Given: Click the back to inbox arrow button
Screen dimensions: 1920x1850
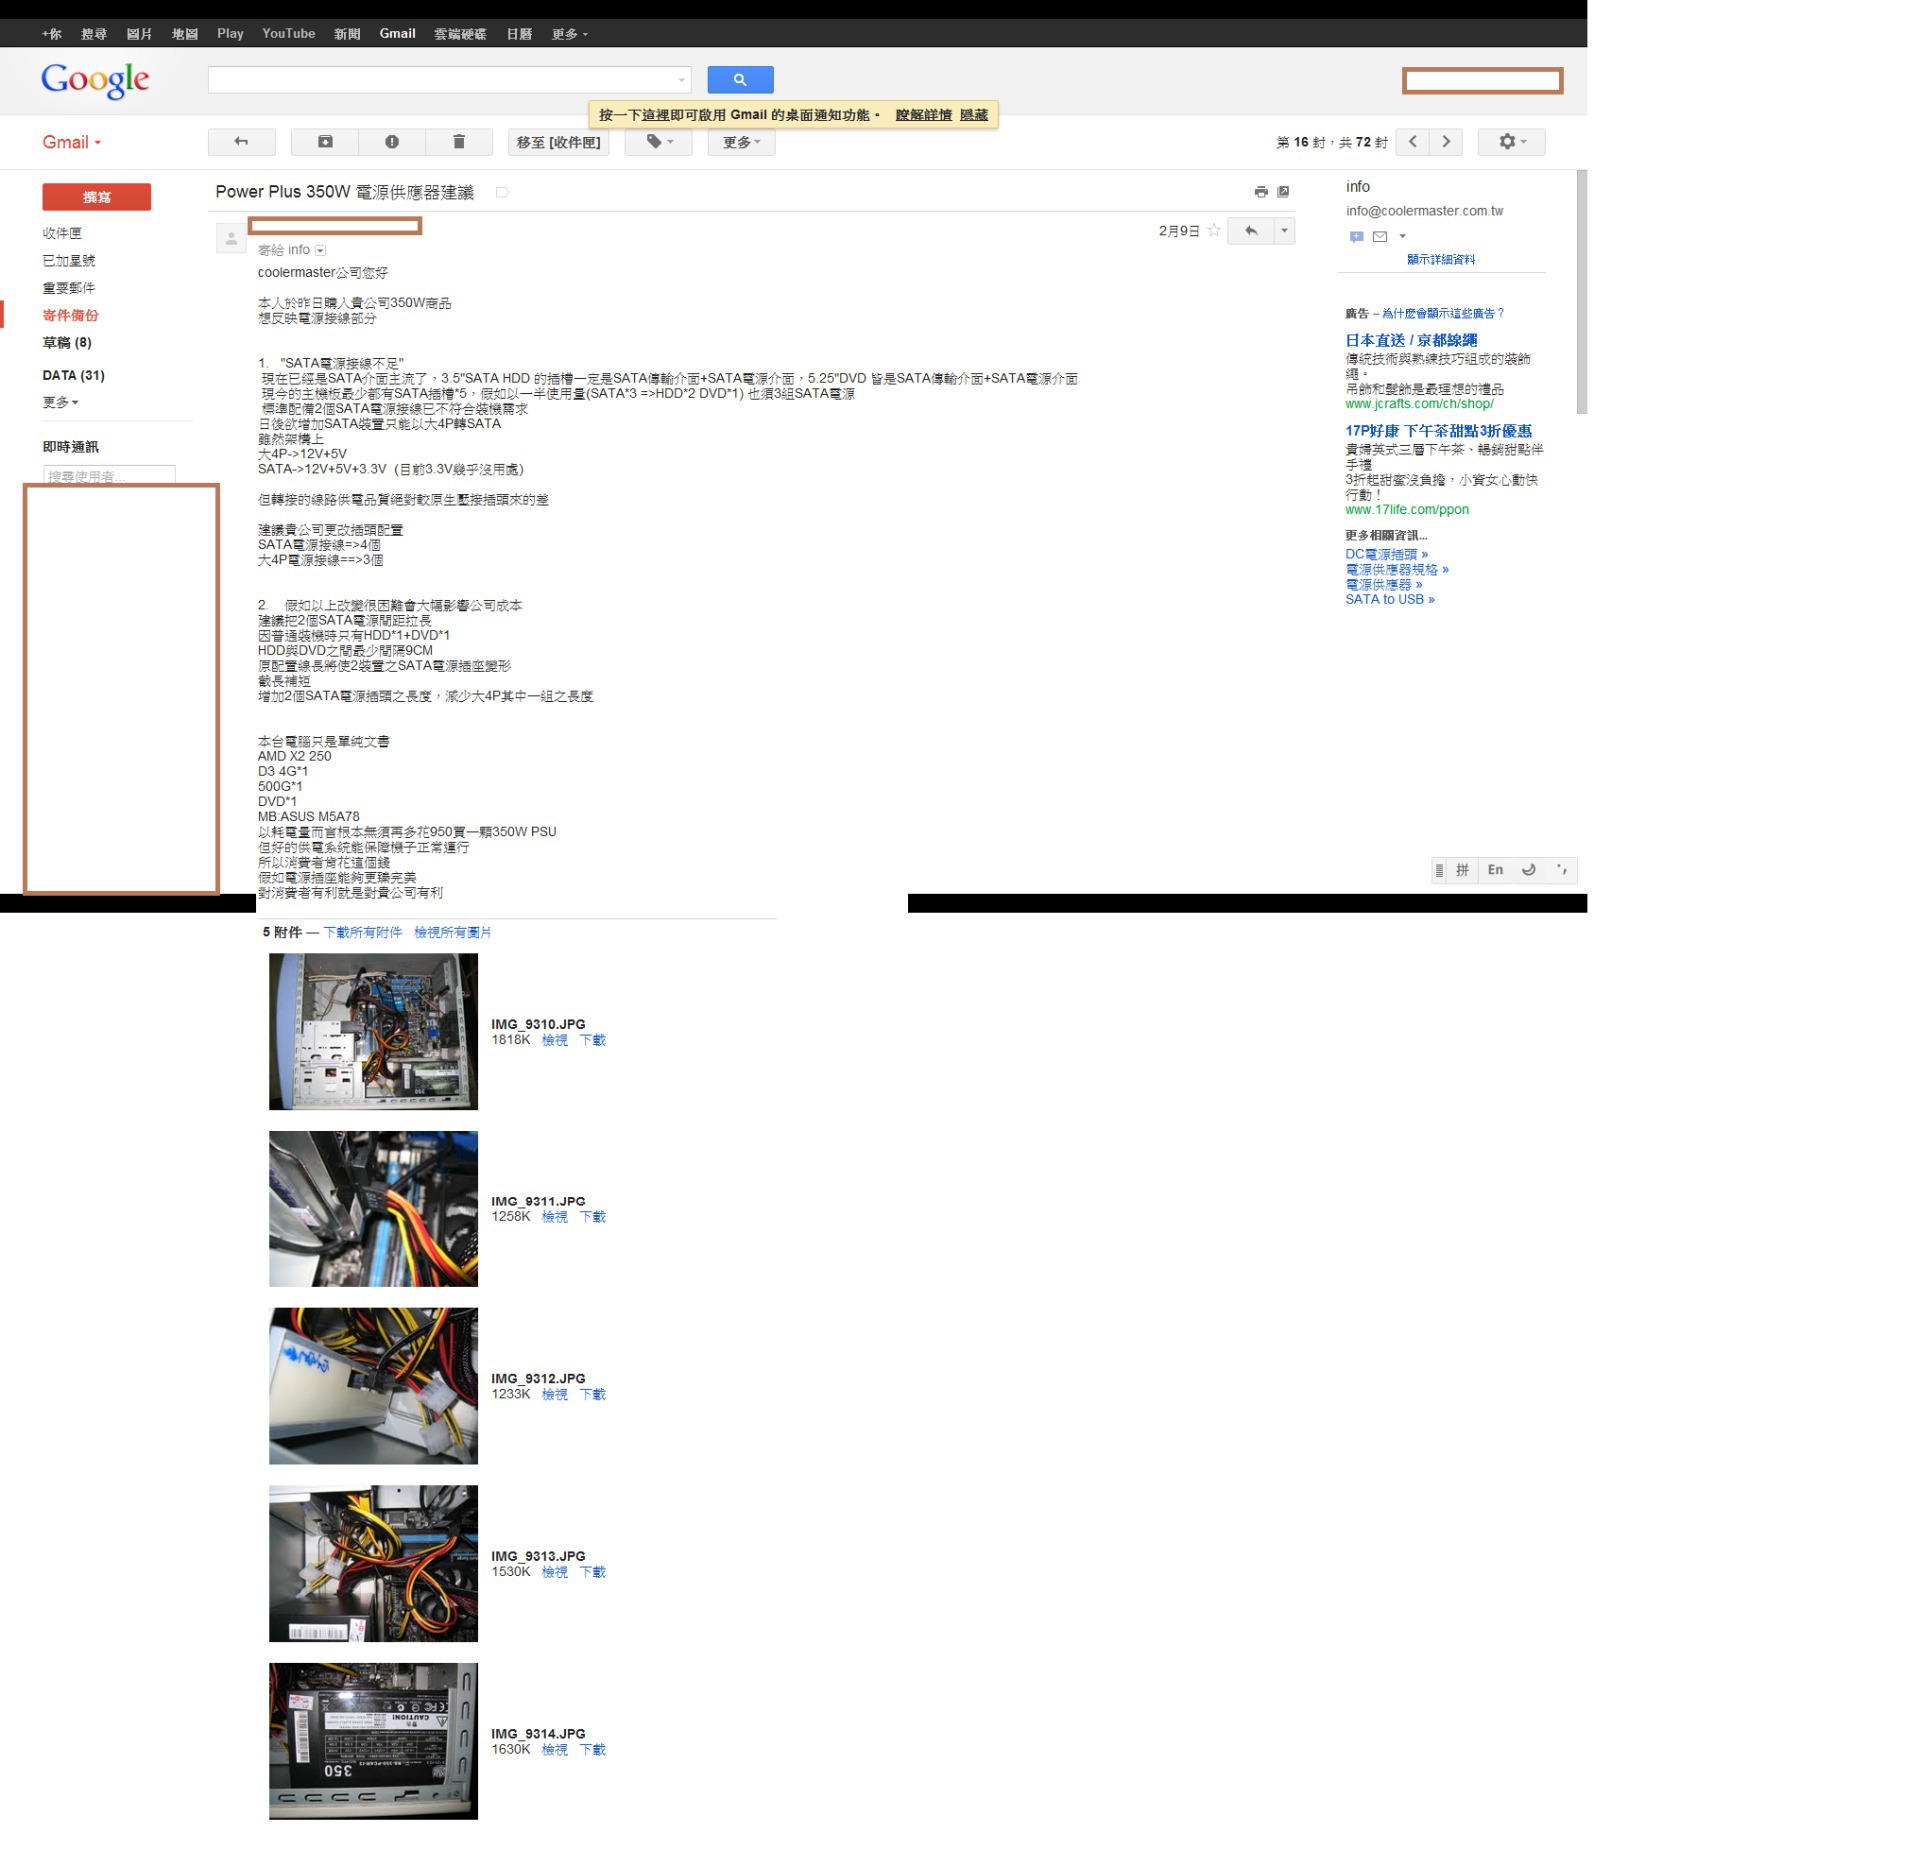Looking at the screenshot, I should pyautogui.click(x=241, y=142).
